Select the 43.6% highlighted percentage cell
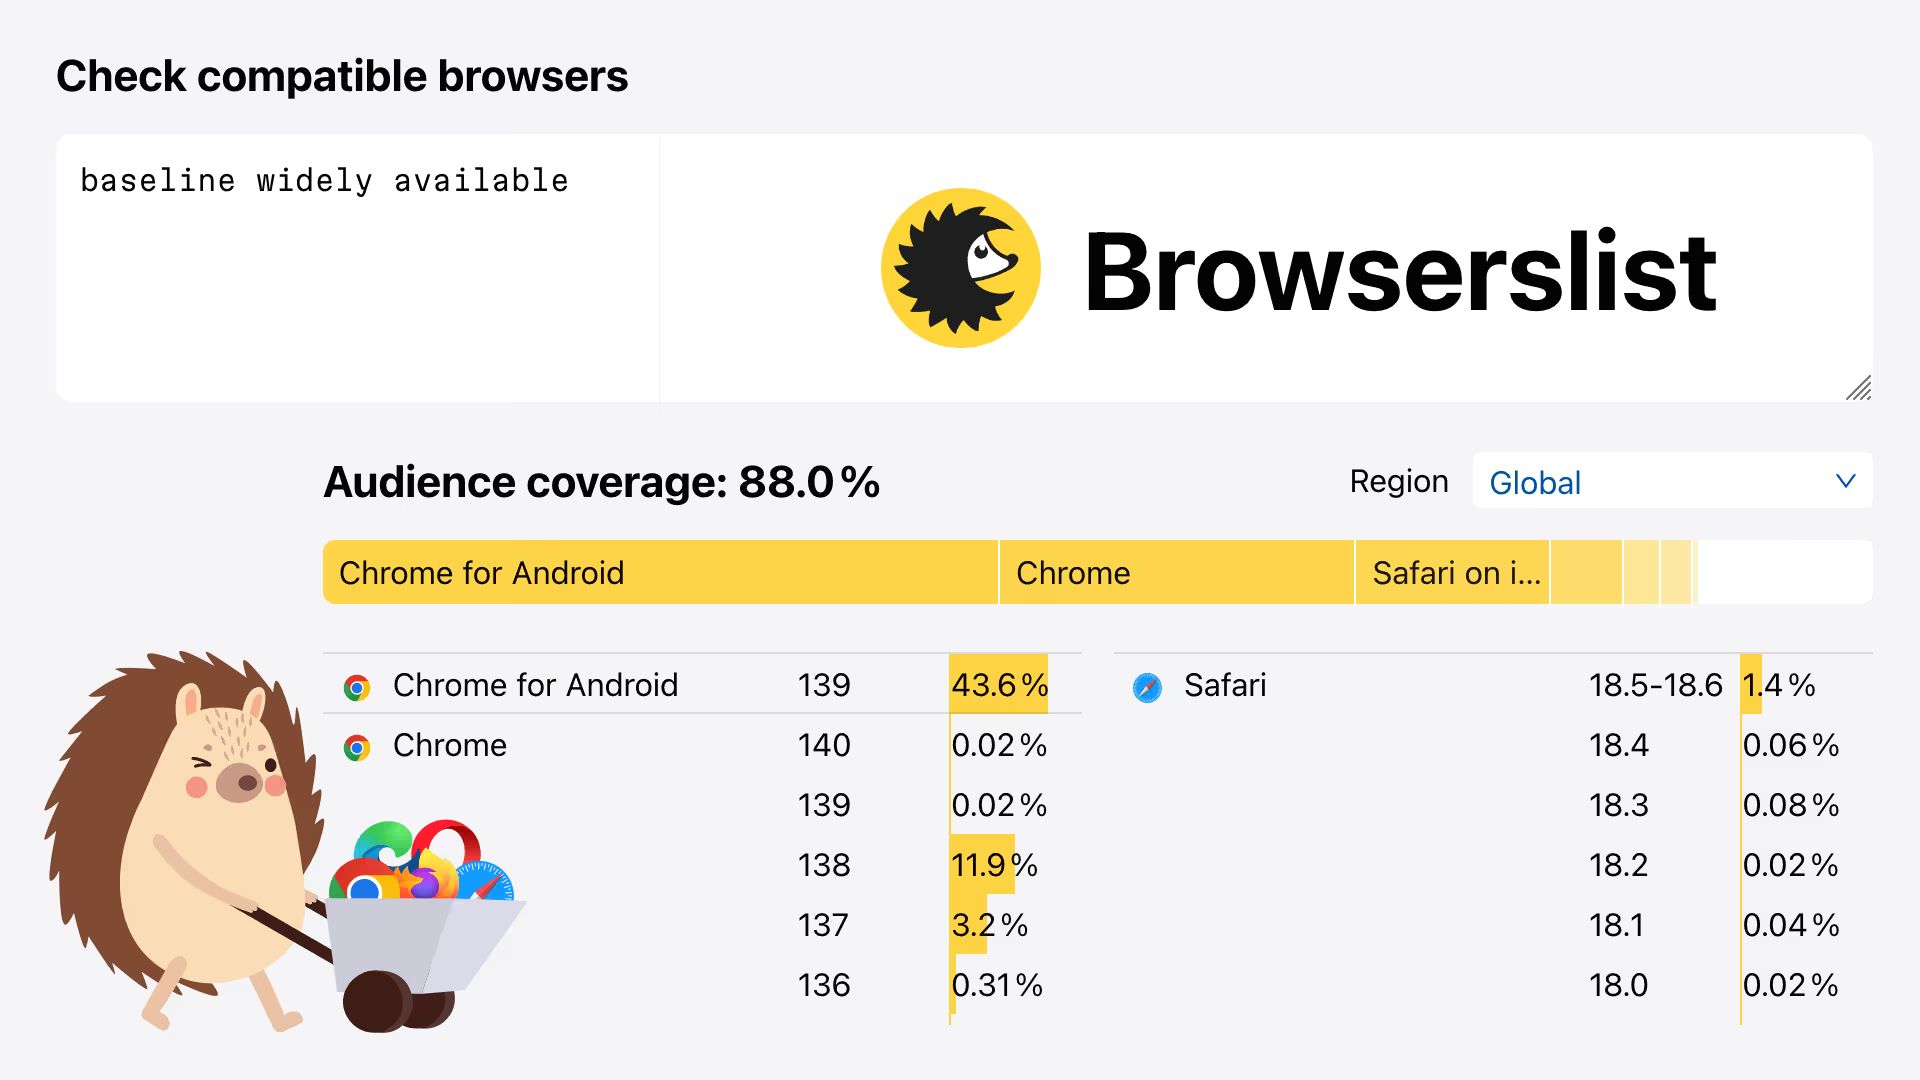Viewport: 1920px width, 1080px height. tap(998, 686)
